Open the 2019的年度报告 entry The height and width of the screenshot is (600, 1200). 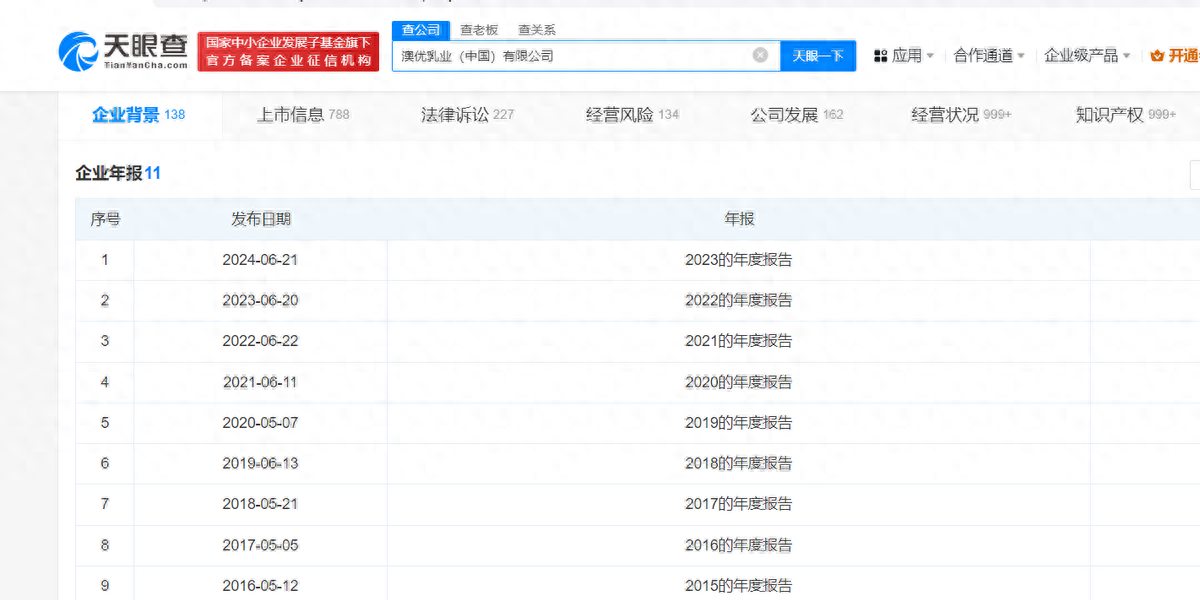pyautogui.click(x=739, y=423)
